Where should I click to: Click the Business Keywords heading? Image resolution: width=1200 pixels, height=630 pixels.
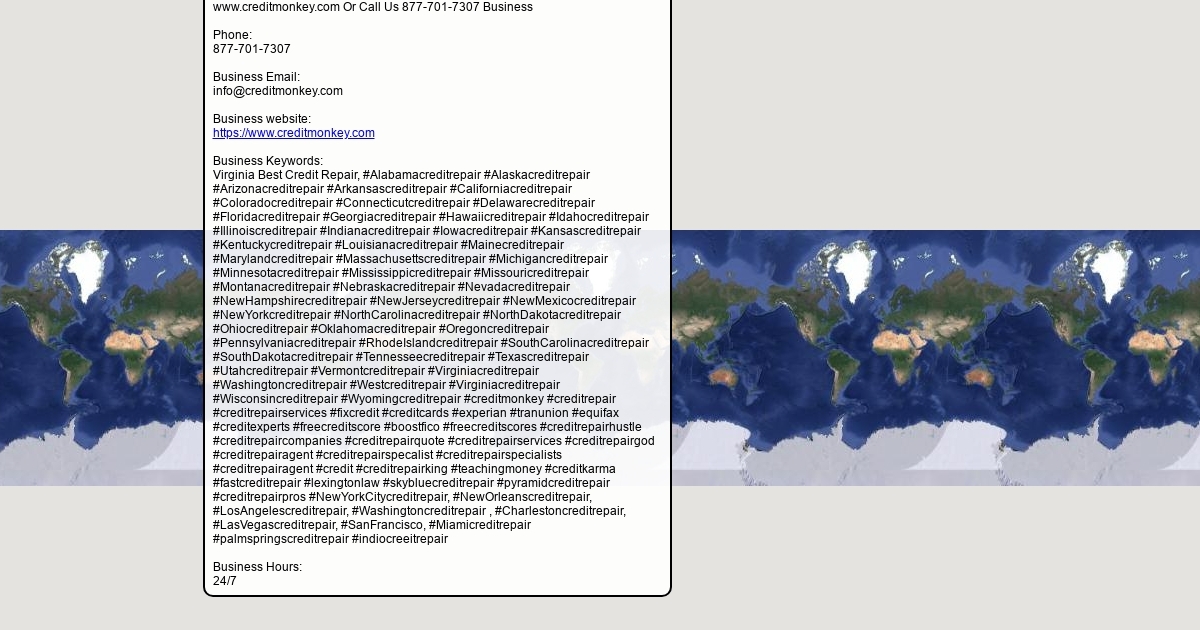(x=267, y=161)
